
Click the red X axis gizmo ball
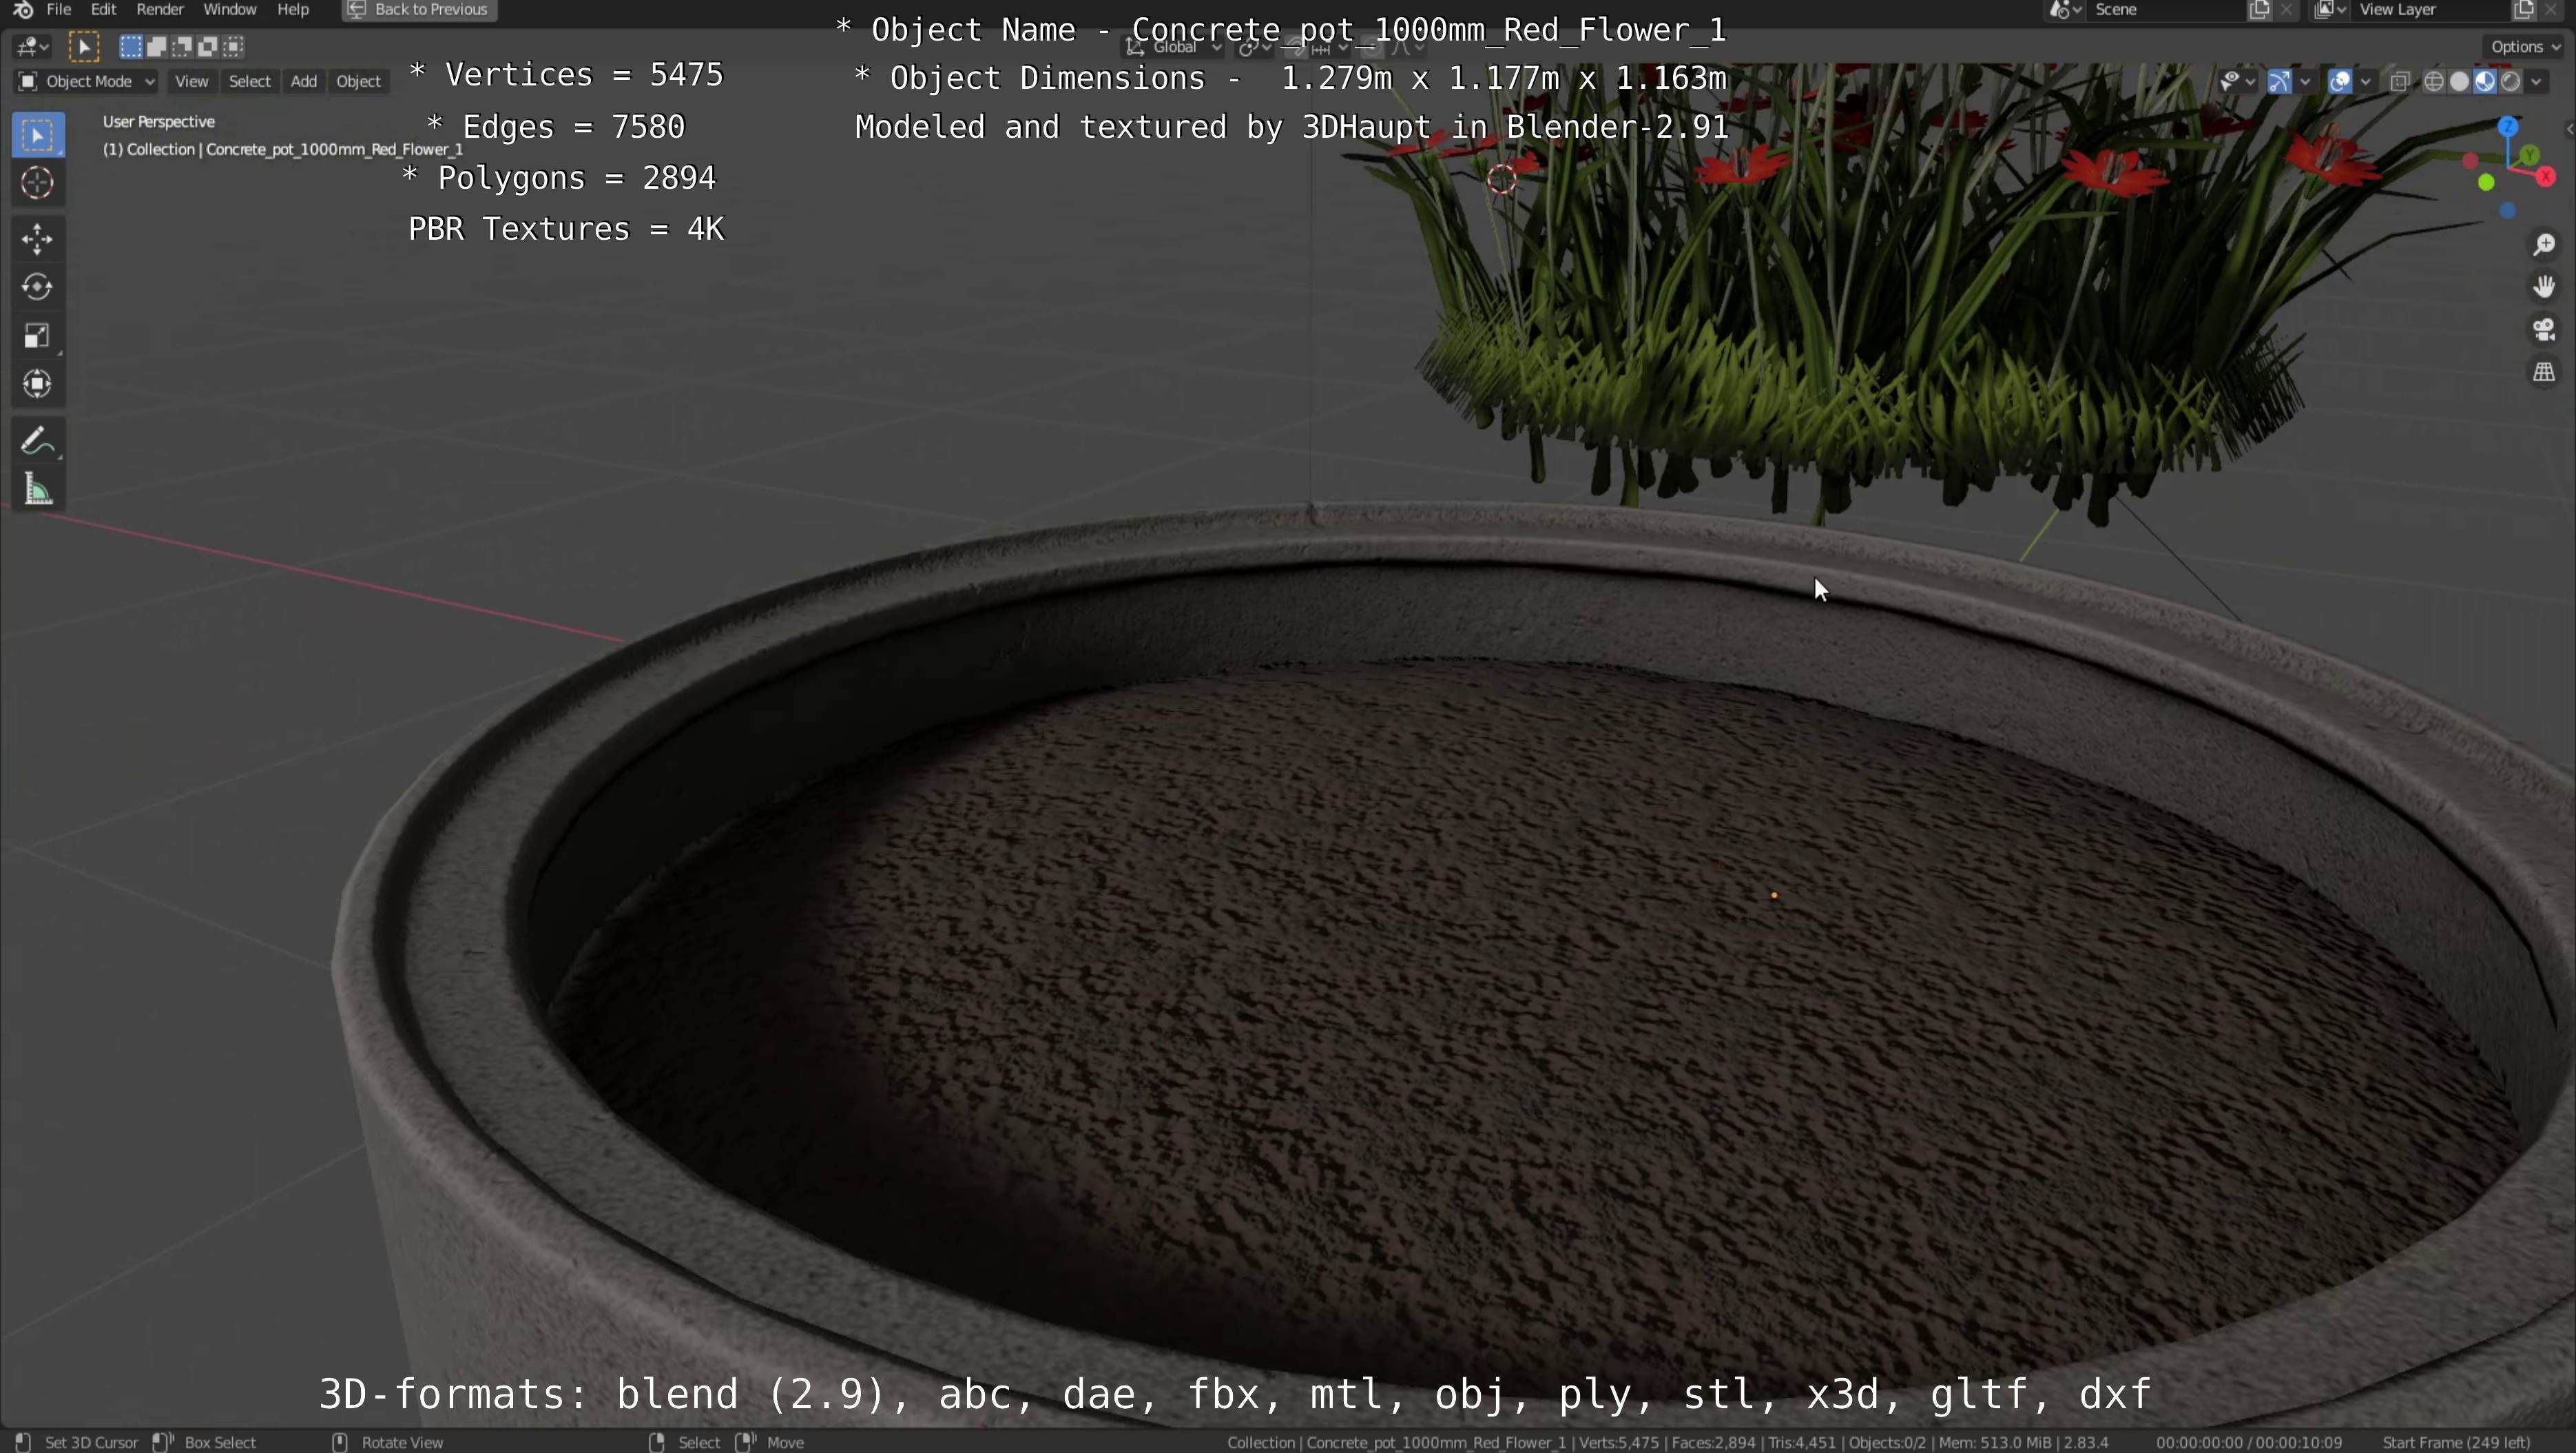(2546, 176)
